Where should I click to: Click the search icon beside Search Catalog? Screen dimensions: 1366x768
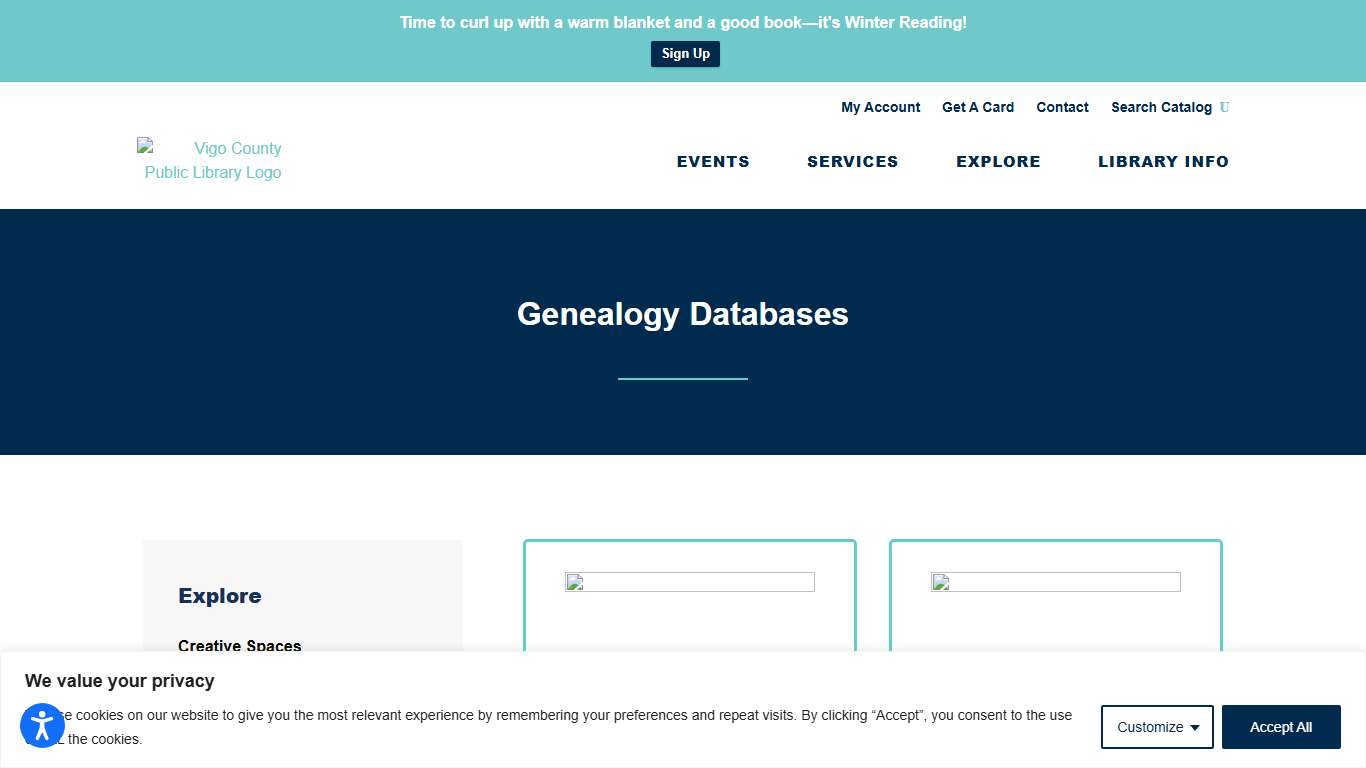click(1224, 107)
